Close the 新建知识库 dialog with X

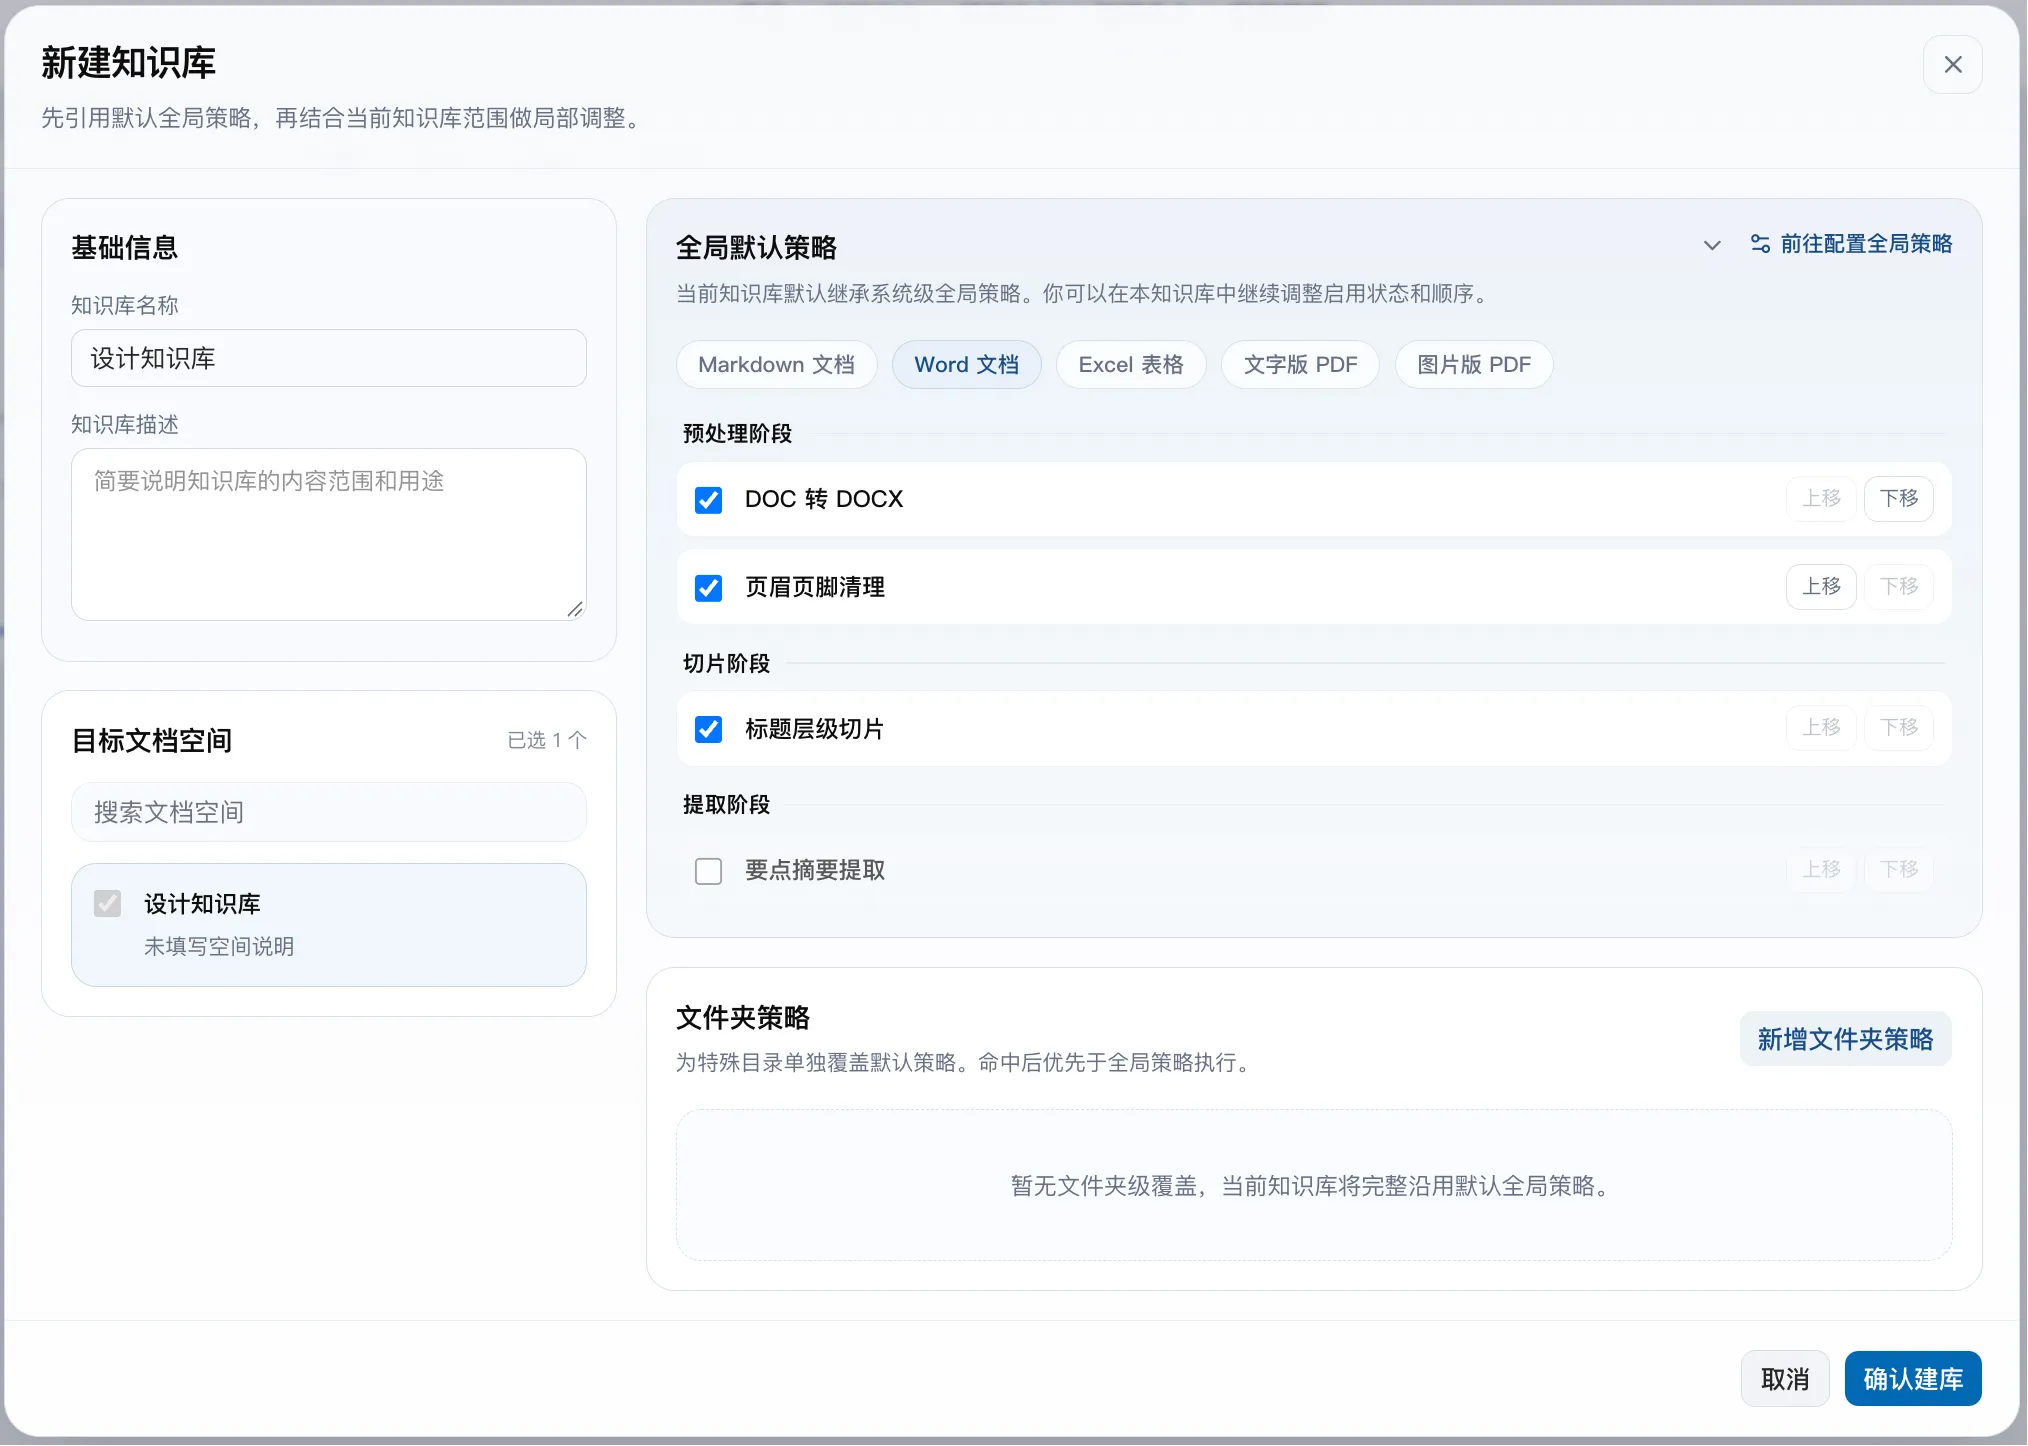pyautogui.click(x=1952, y=65)
